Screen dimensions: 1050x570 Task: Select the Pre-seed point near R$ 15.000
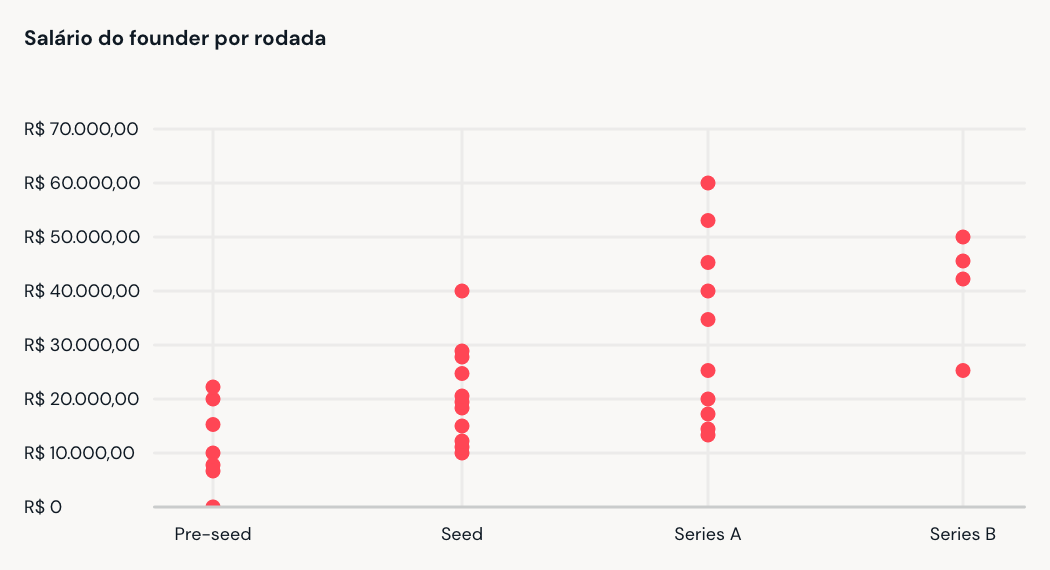213,425
